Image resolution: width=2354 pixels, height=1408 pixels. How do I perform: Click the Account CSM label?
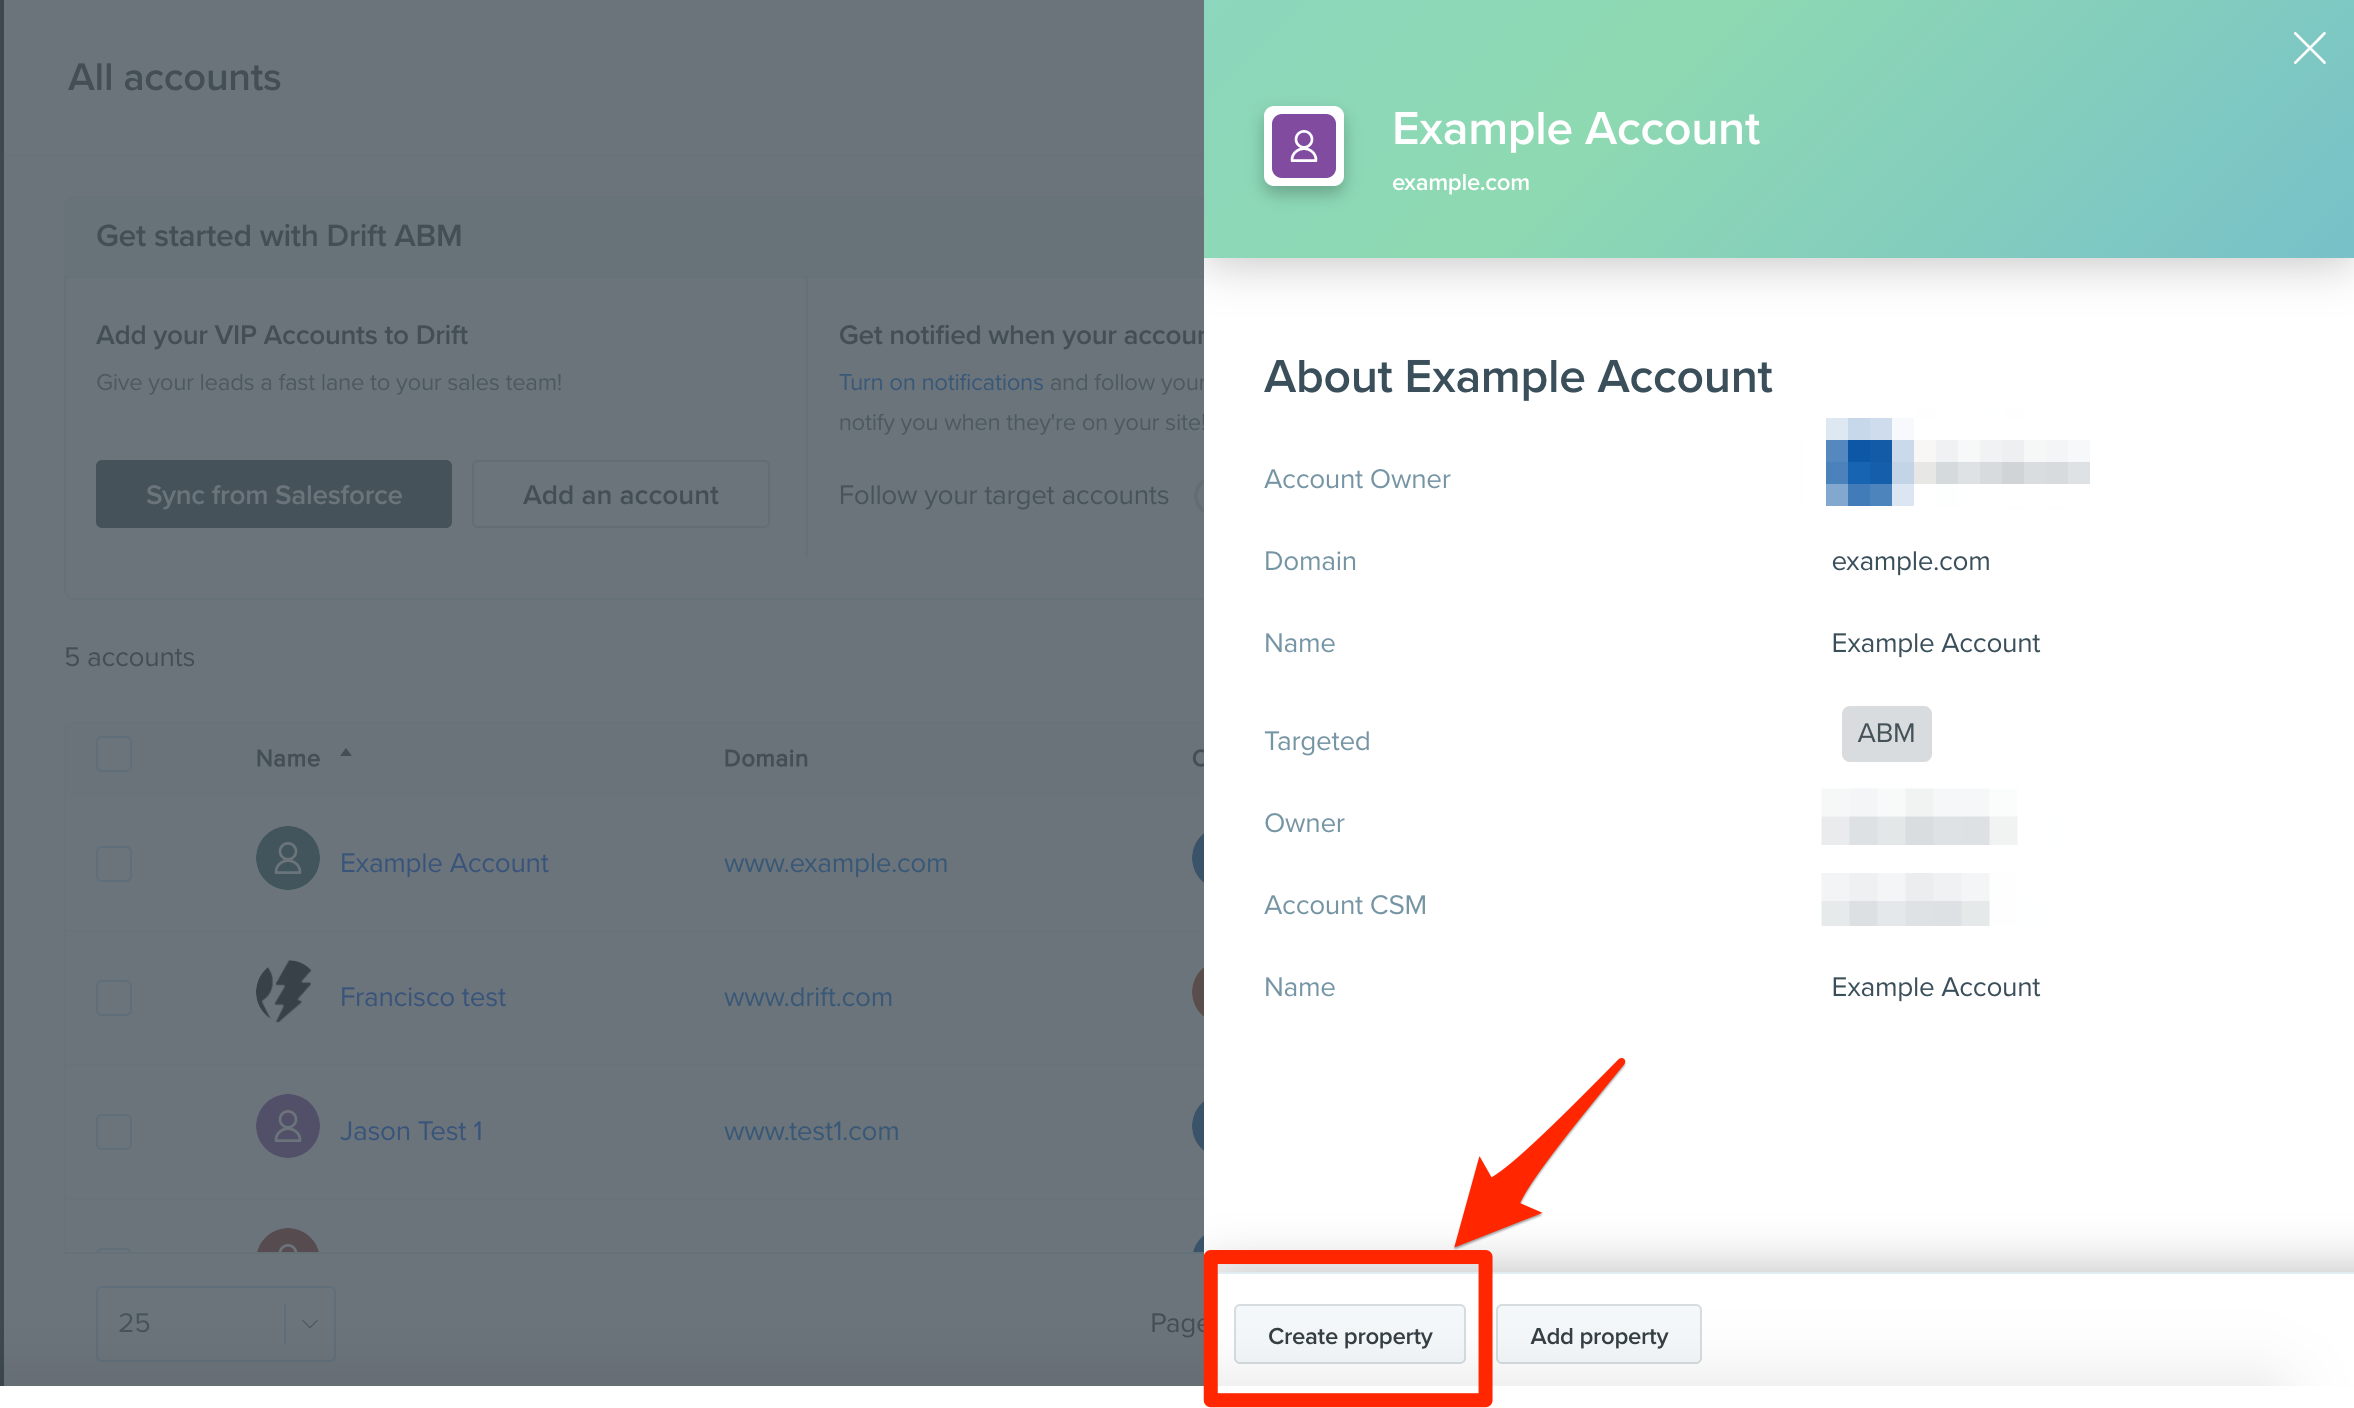coord(1345,904)
